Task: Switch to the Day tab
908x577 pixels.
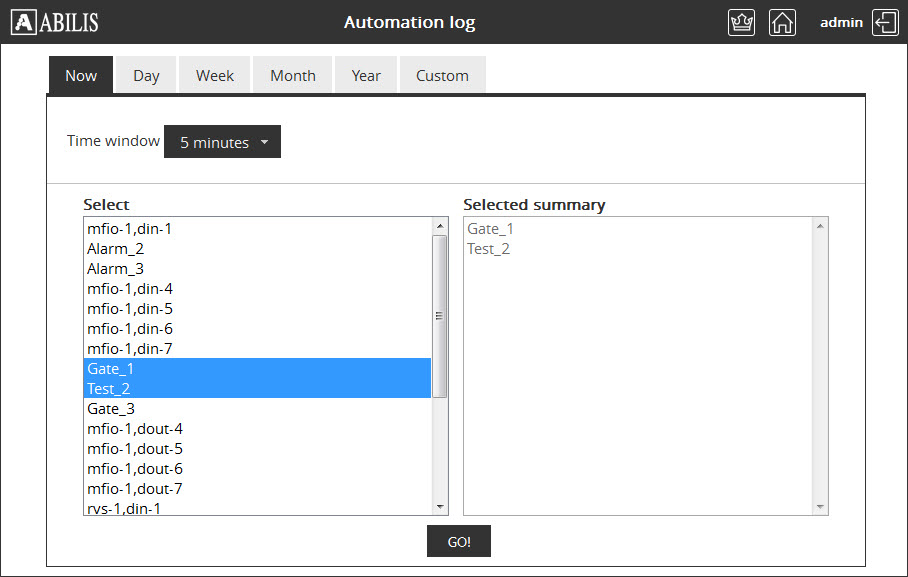Action: tap(146, 76)
